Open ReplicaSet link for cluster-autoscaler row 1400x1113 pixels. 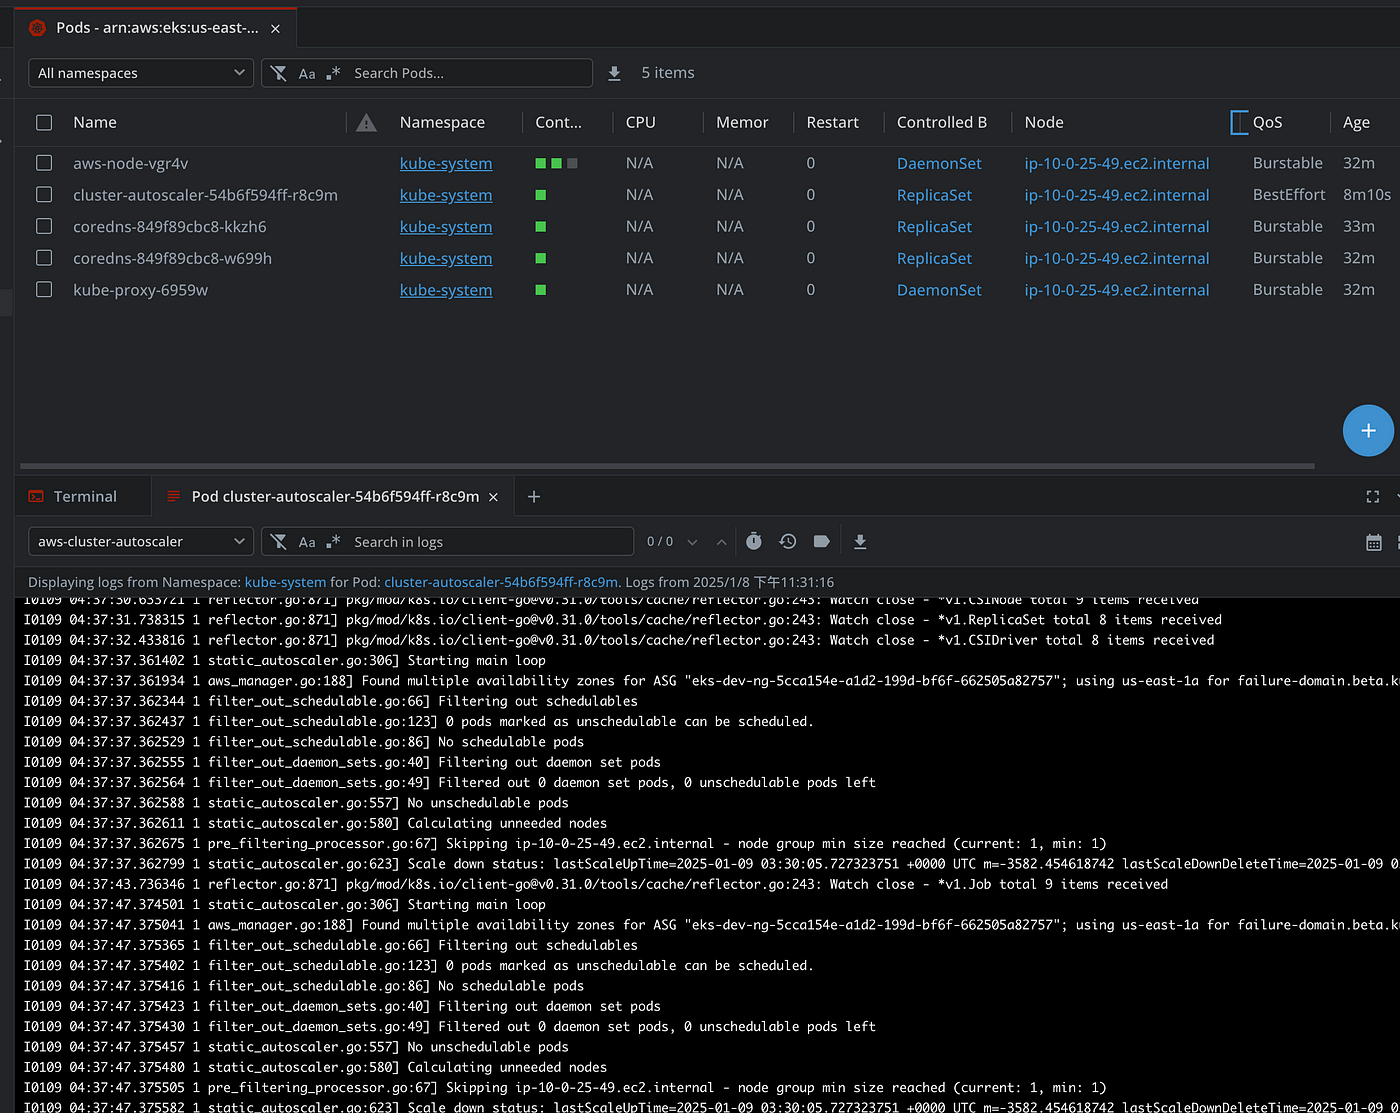[934, 195]
